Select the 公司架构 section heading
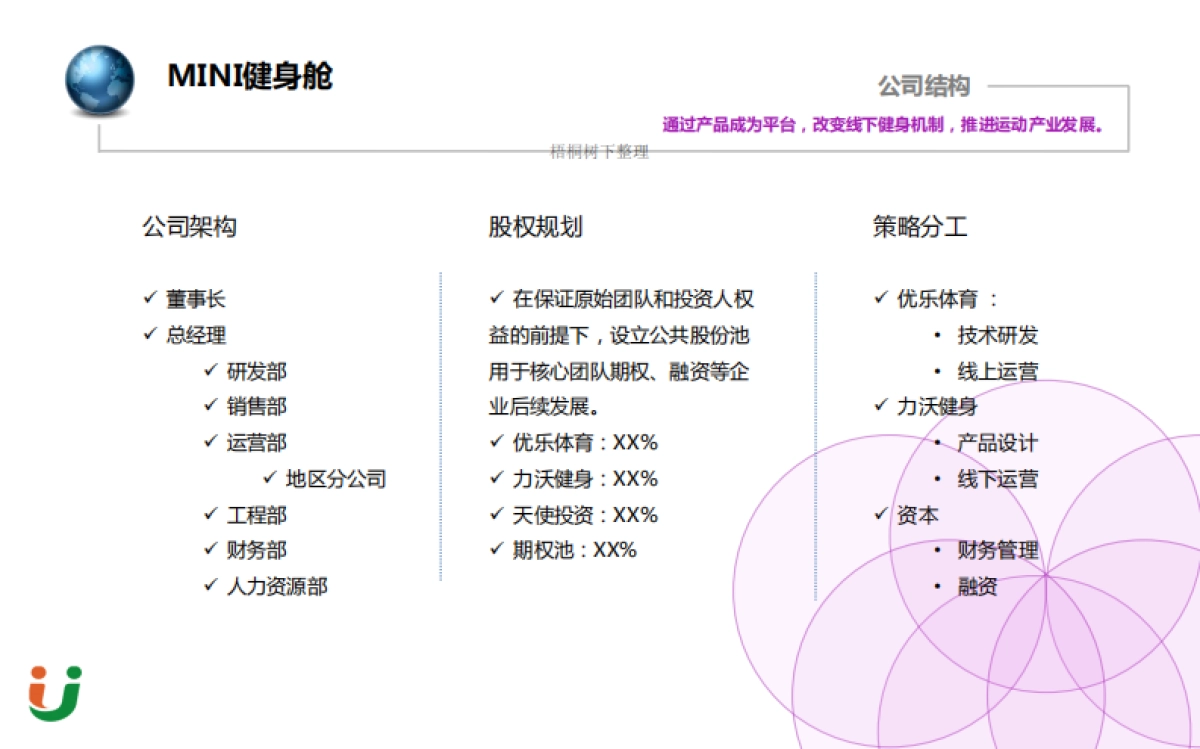Image resolution: width=1200 pixels, height=749 pixels. click(192, 227)
